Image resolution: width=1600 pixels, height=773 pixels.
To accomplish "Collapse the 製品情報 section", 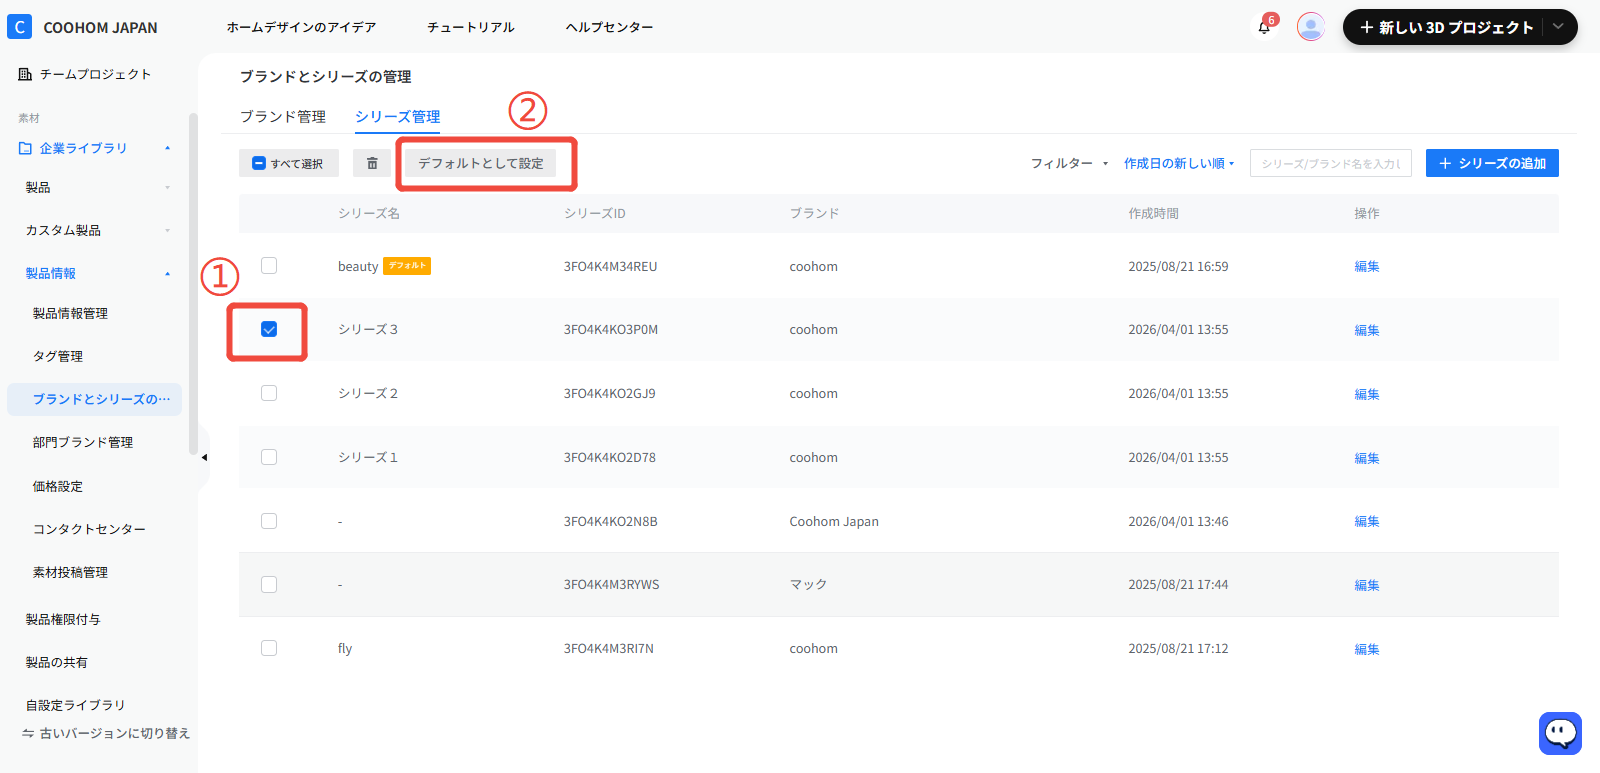I will (167, 273).
